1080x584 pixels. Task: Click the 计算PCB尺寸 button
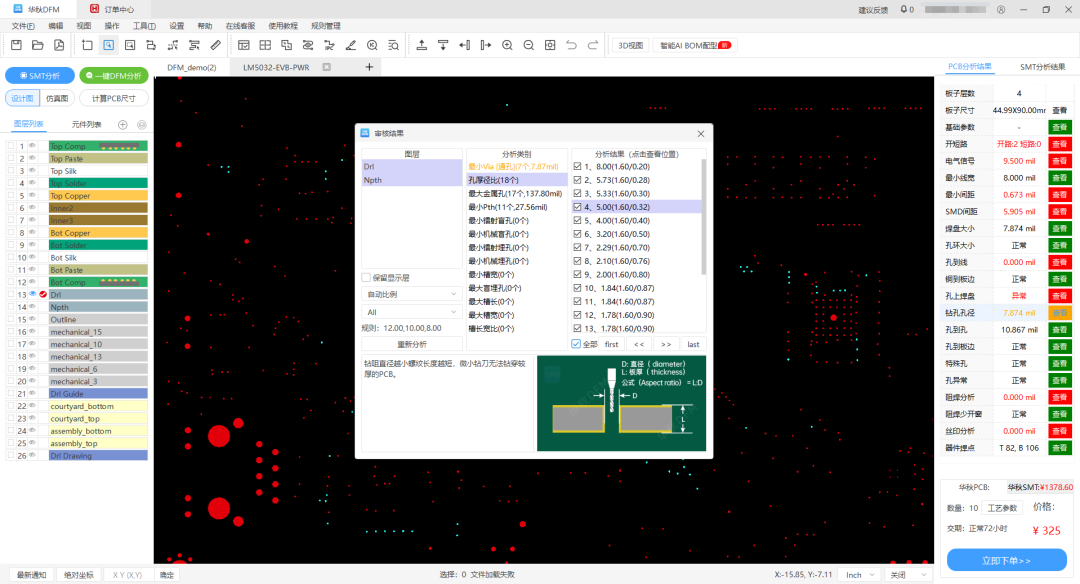(x=114, y=98)
